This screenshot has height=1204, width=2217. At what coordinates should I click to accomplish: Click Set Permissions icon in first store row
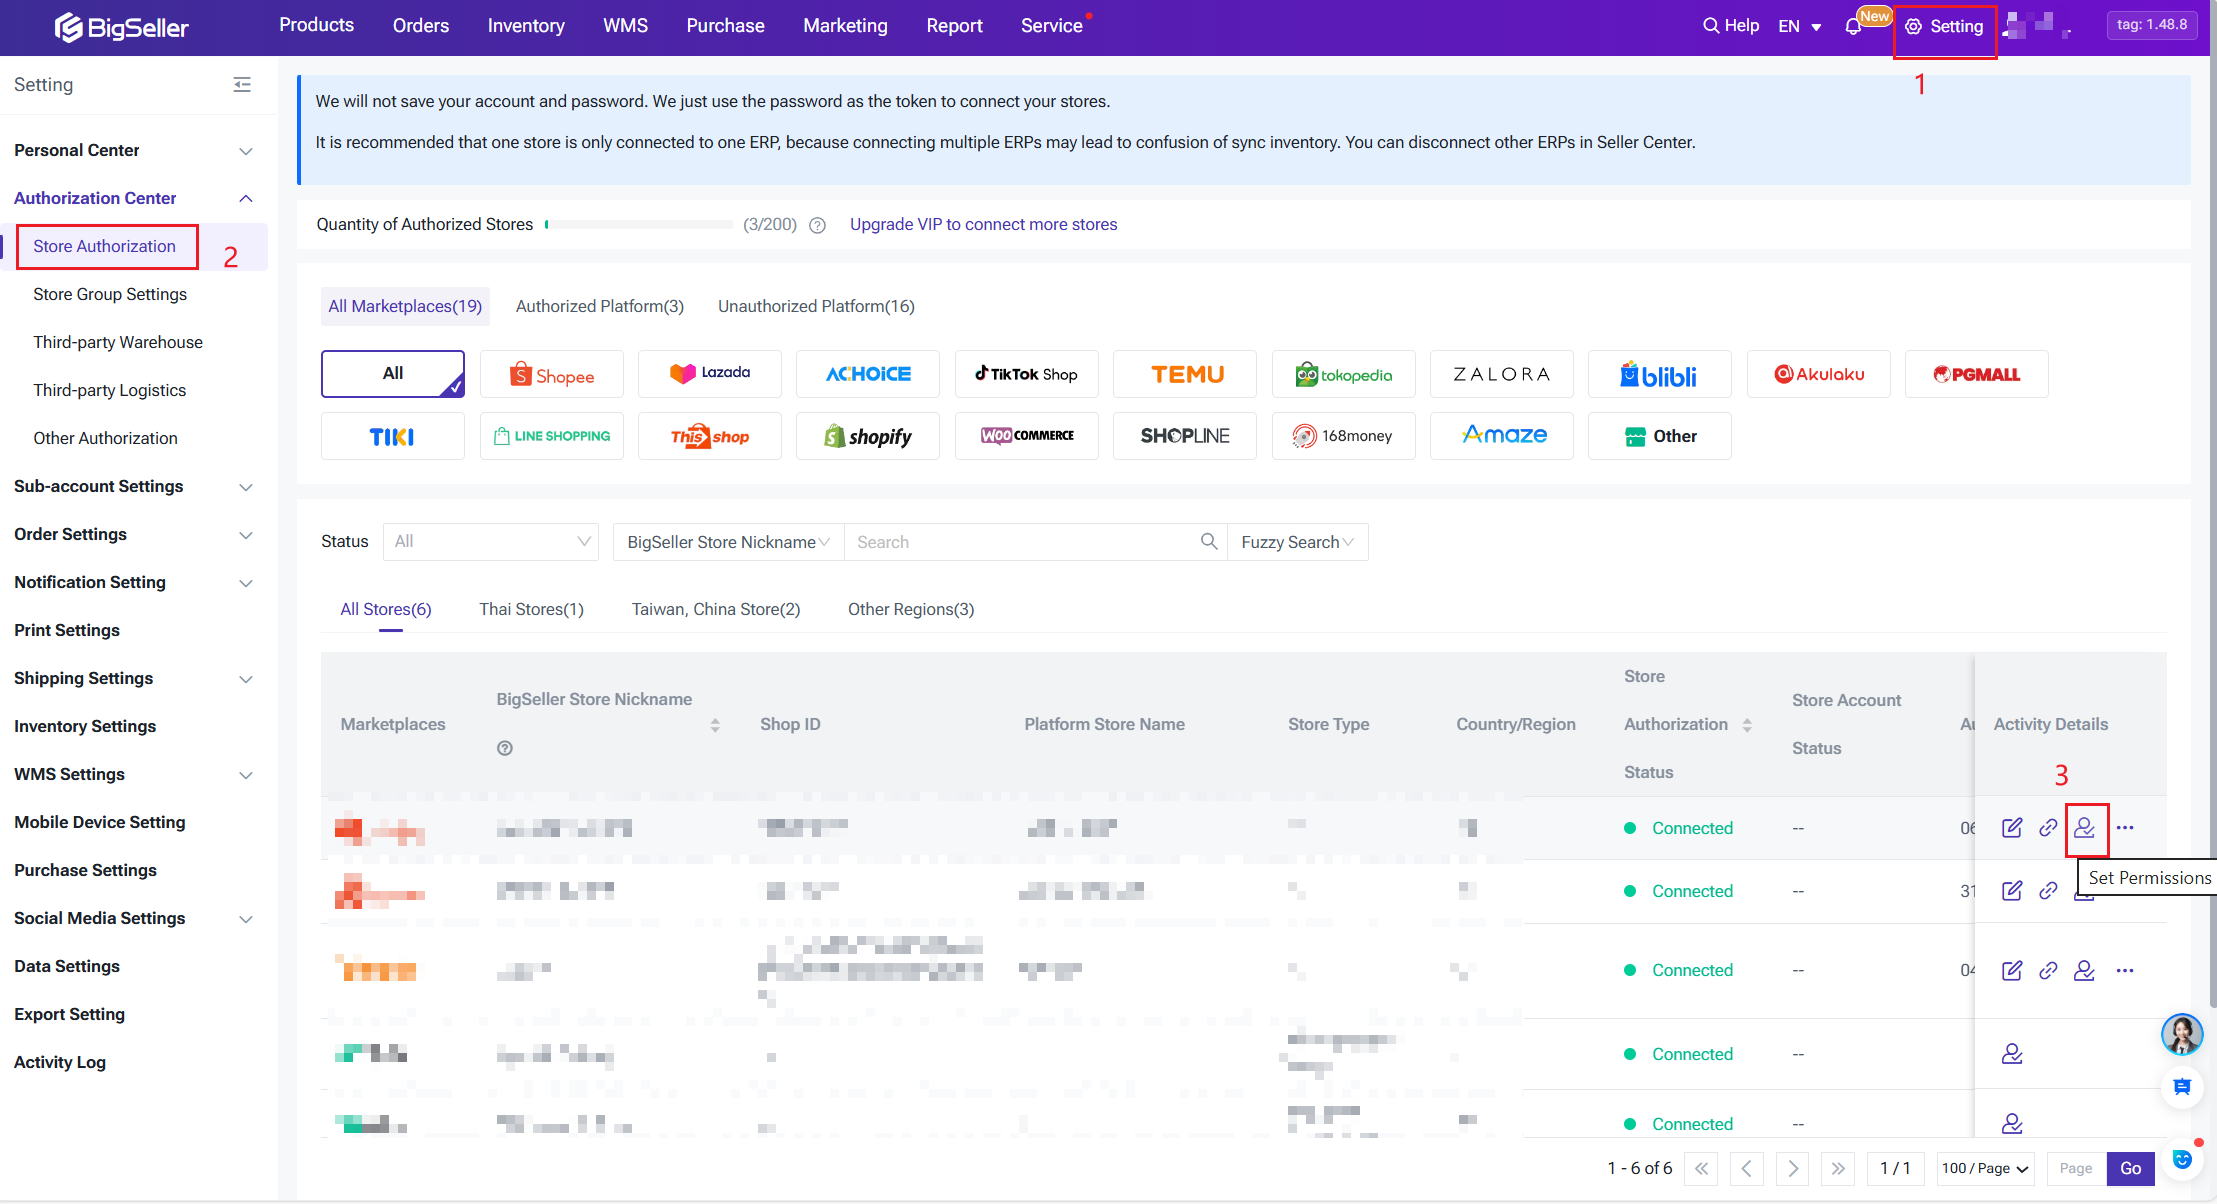2085,828
